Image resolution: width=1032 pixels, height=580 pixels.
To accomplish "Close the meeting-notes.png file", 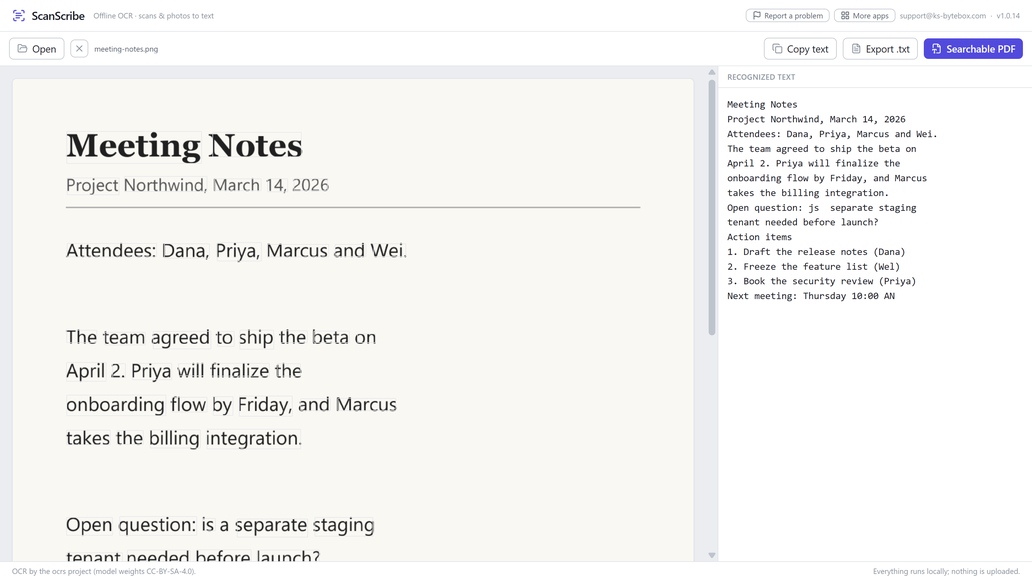I will [x=79, y=49].
